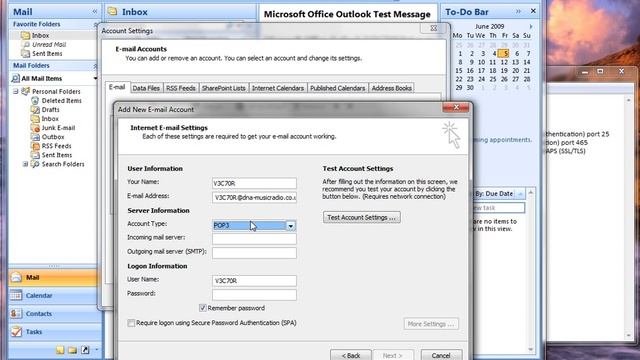The height and width of the screenshot is (360, 640).
Task: Click the Cancel button
Action: 441,355
